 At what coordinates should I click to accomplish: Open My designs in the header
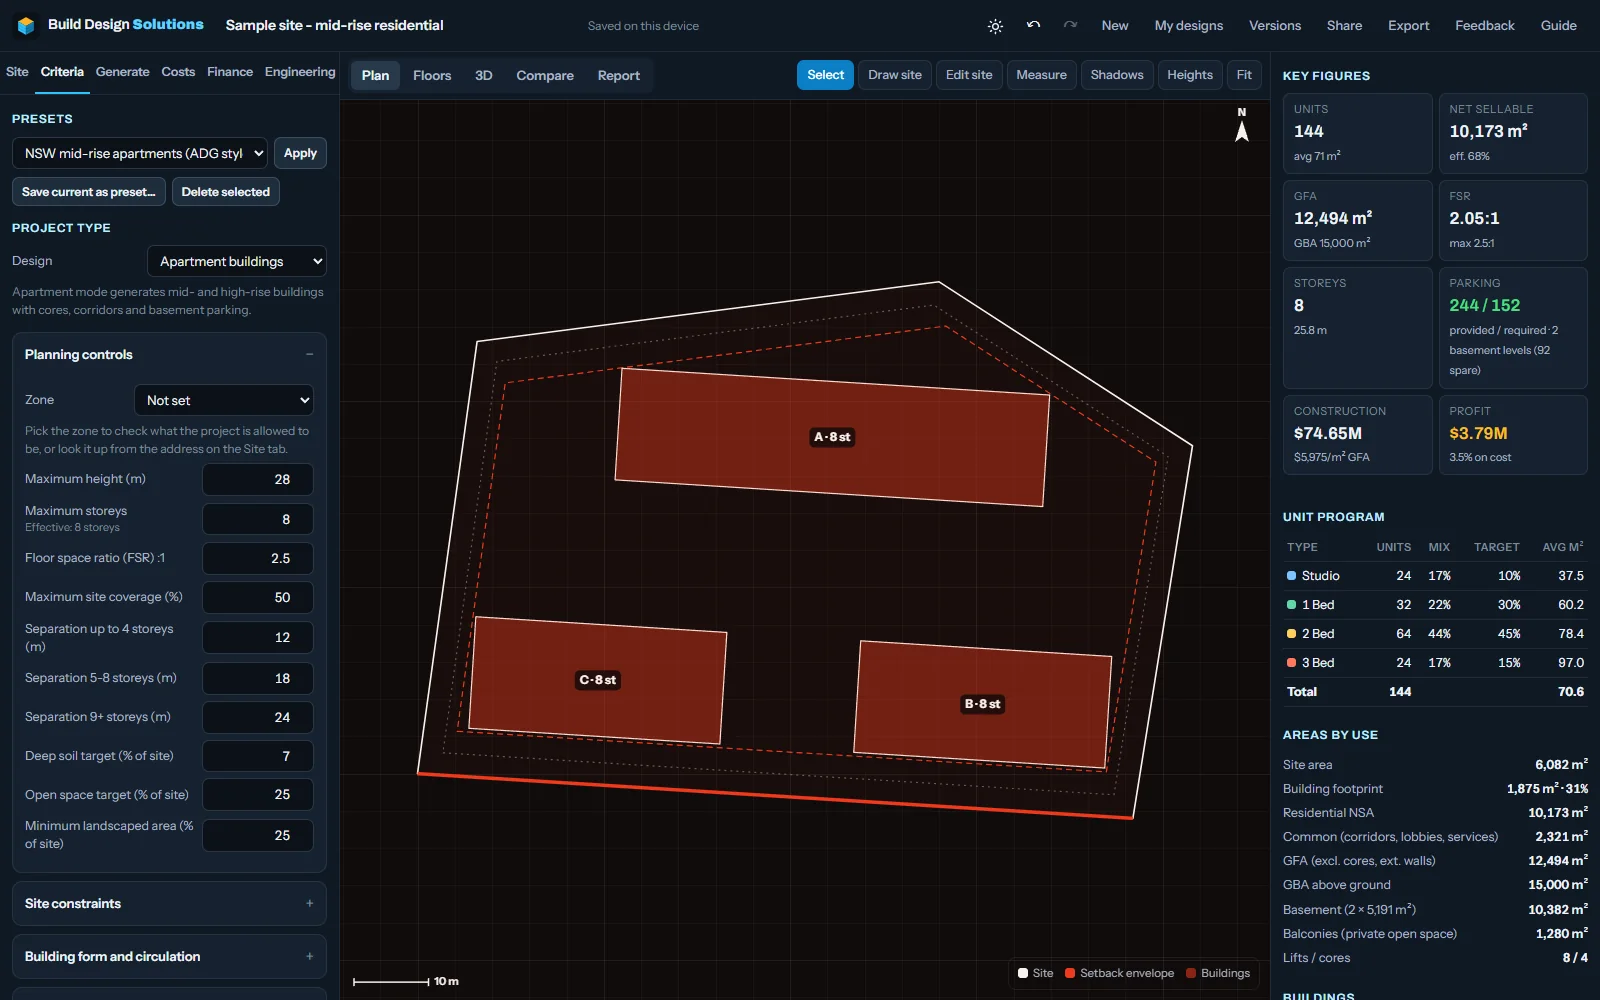[x=1189, y=26]
